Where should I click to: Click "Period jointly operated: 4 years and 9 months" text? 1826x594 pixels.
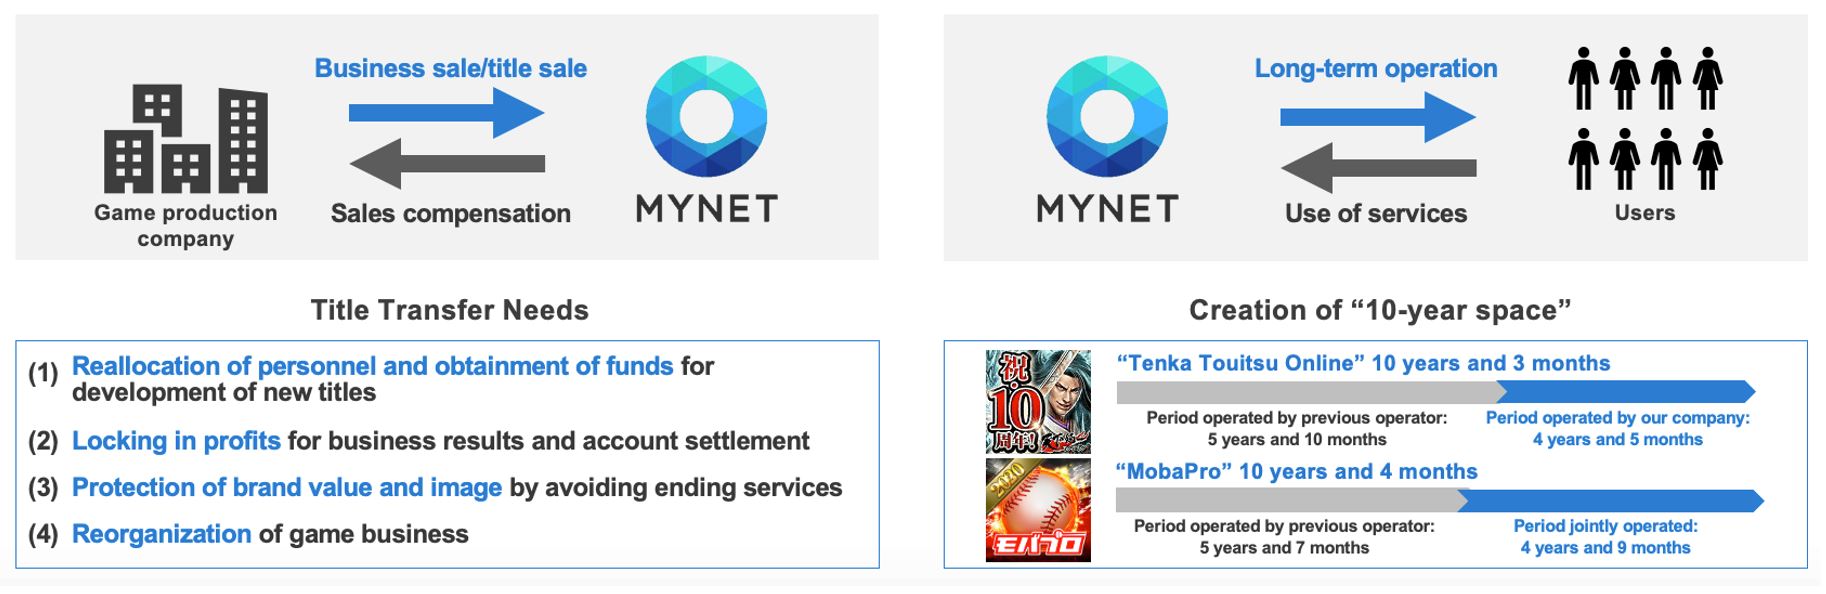[x=1605, y=537]
